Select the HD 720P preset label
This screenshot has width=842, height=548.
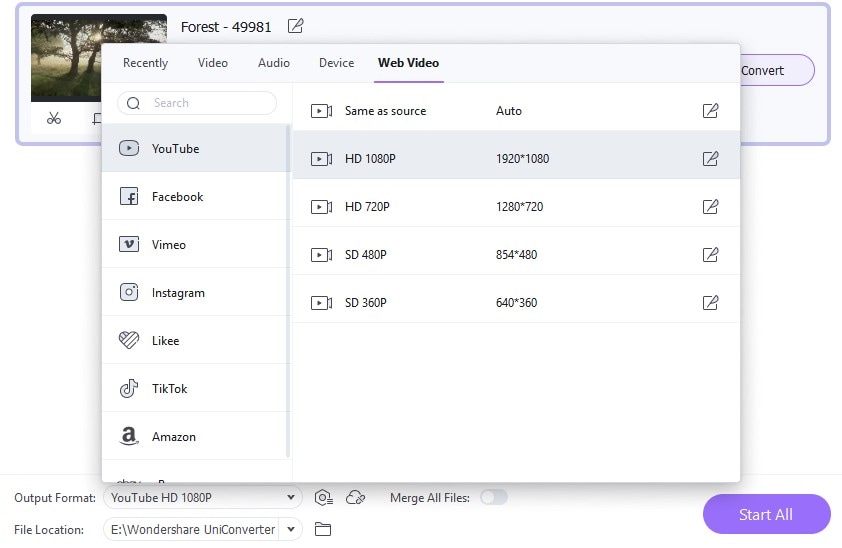coord(367,207)
